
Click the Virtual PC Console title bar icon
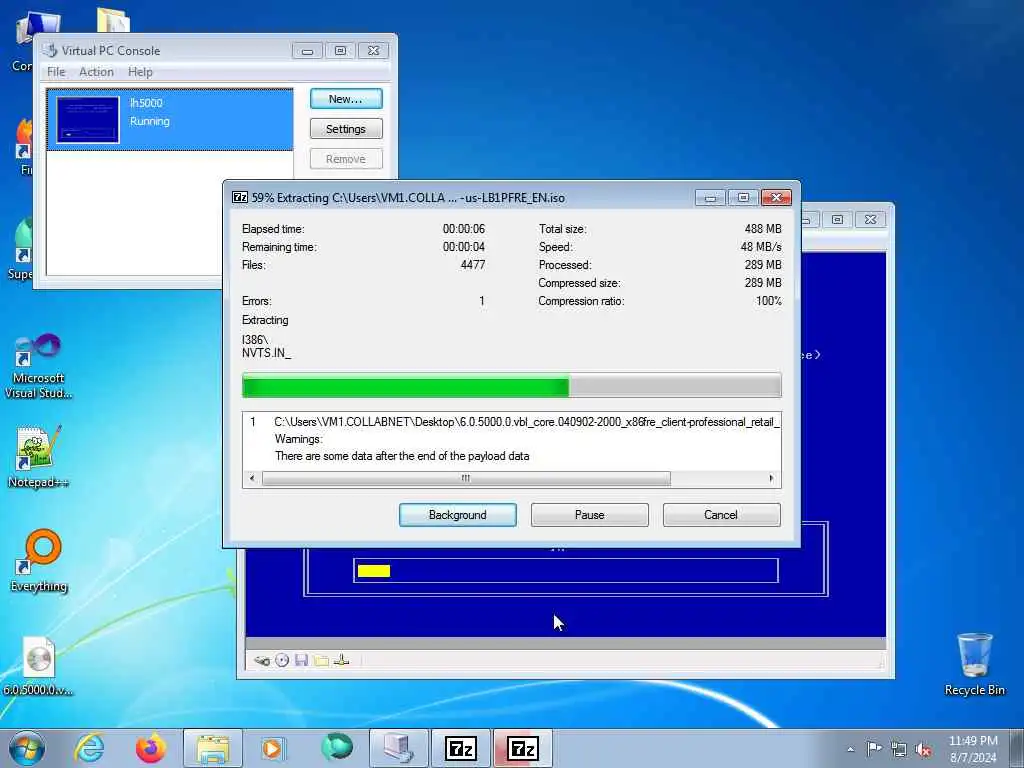coord(50,50)
